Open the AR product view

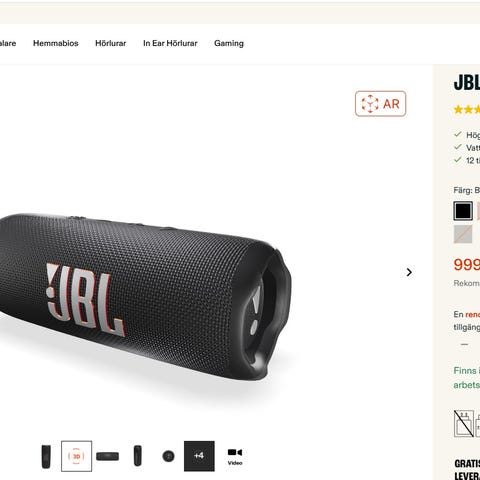click(380, 104)
